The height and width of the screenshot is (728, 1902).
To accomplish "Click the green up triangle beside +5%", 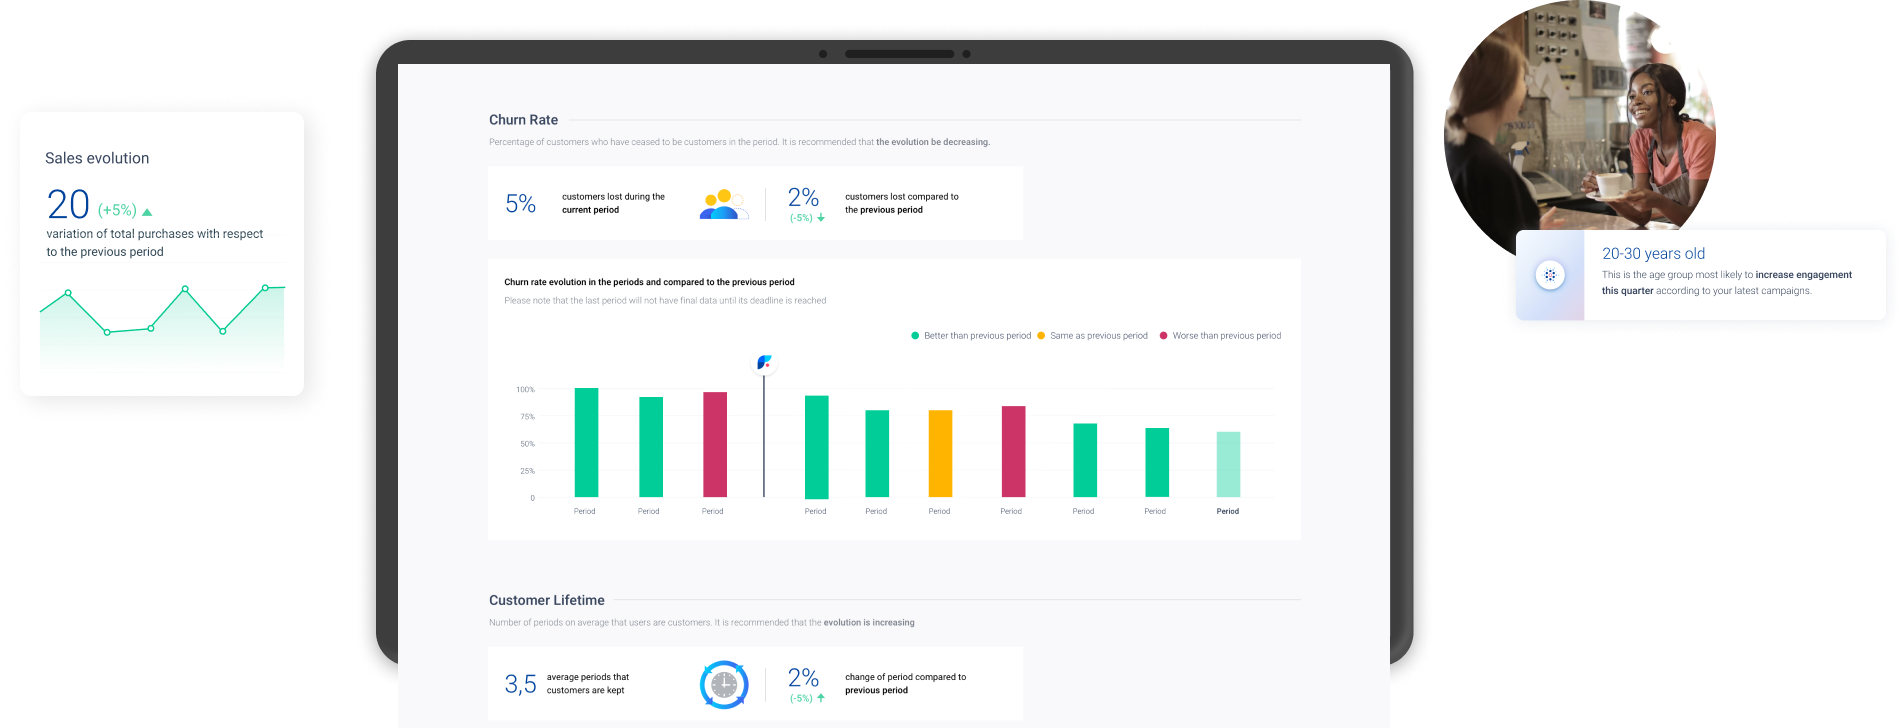I will [x=147, y=212].
